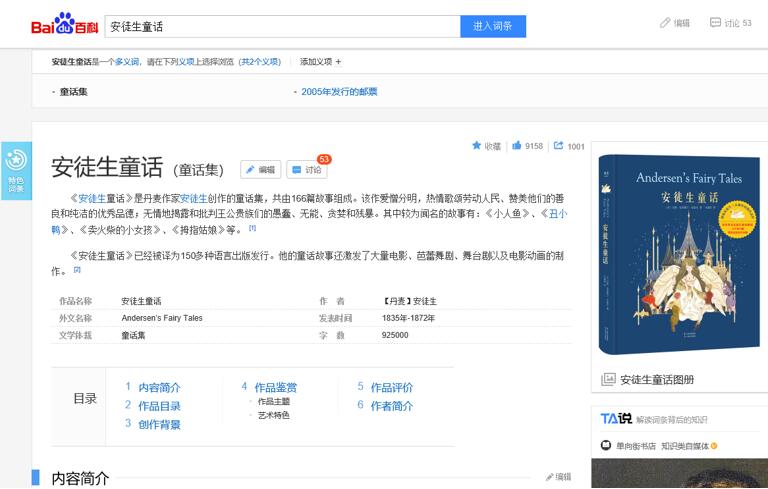Viewport: 768px width, 489px height.
Task: Go to 作品评价 in the contents
Action: [391, 388]
